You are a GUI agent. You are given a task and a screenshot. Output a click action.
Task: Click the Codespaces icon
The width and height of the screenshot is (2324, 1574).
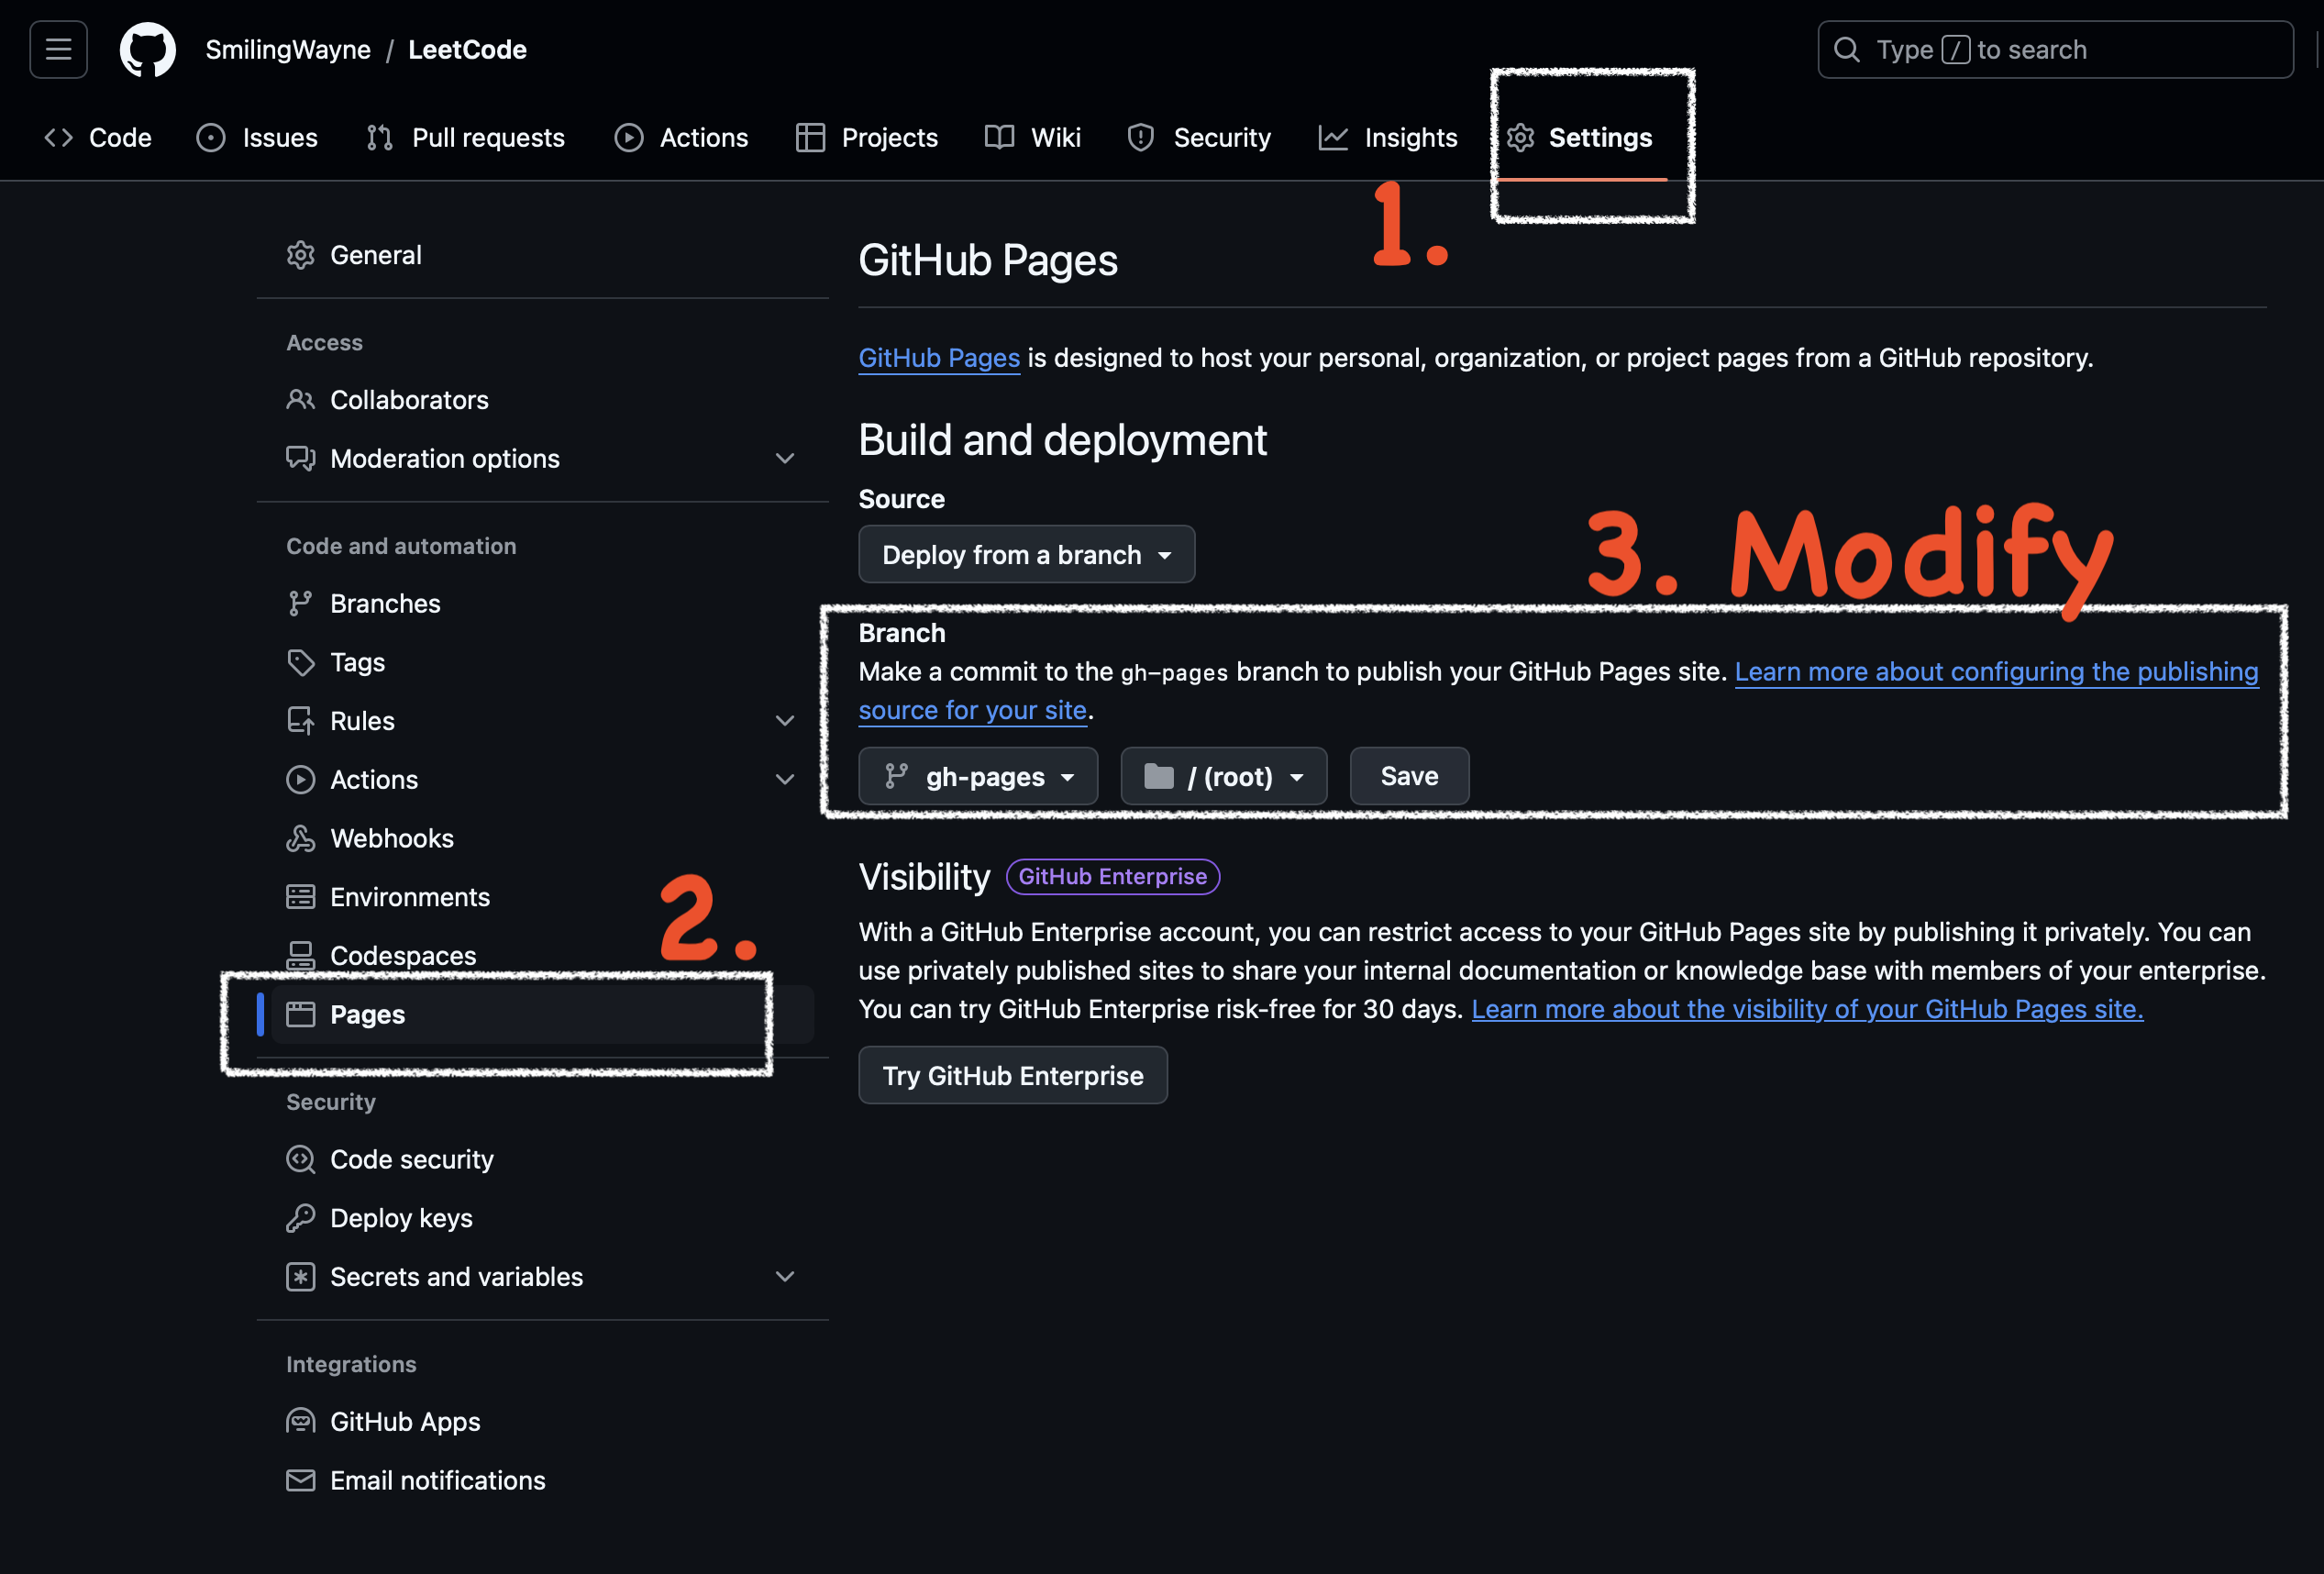coord(301,955)
